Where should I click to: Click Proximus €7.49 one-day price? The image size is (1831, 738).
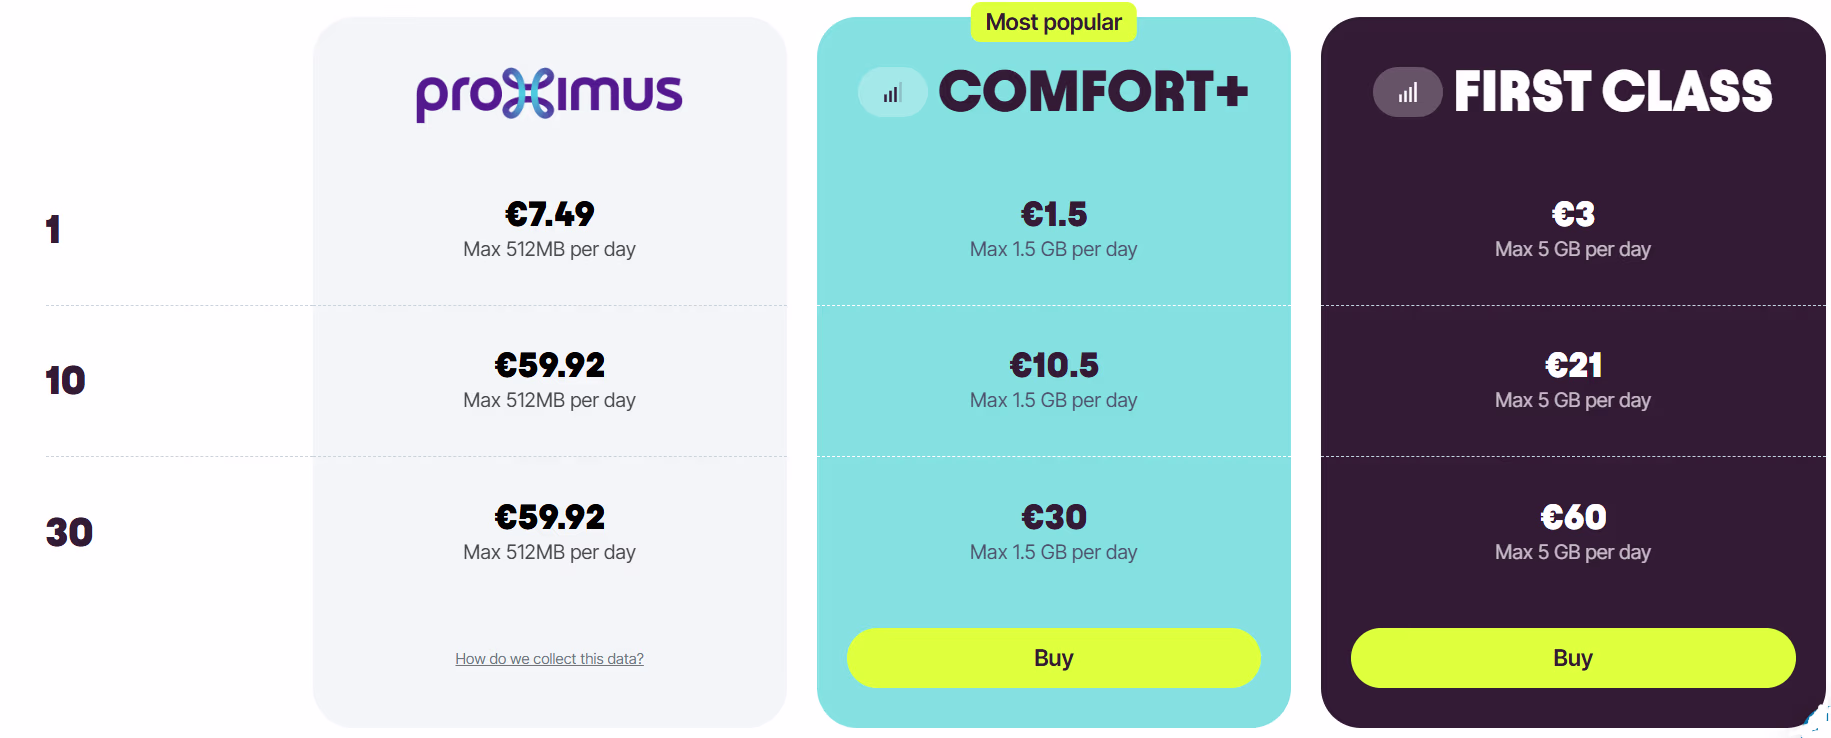(549, 214)
